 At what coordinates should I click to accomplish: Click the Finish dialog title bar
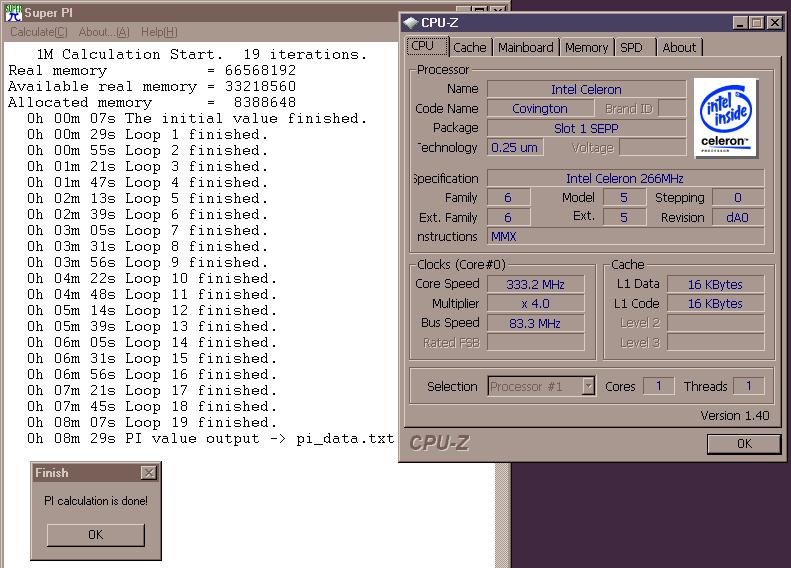point(96,473)
